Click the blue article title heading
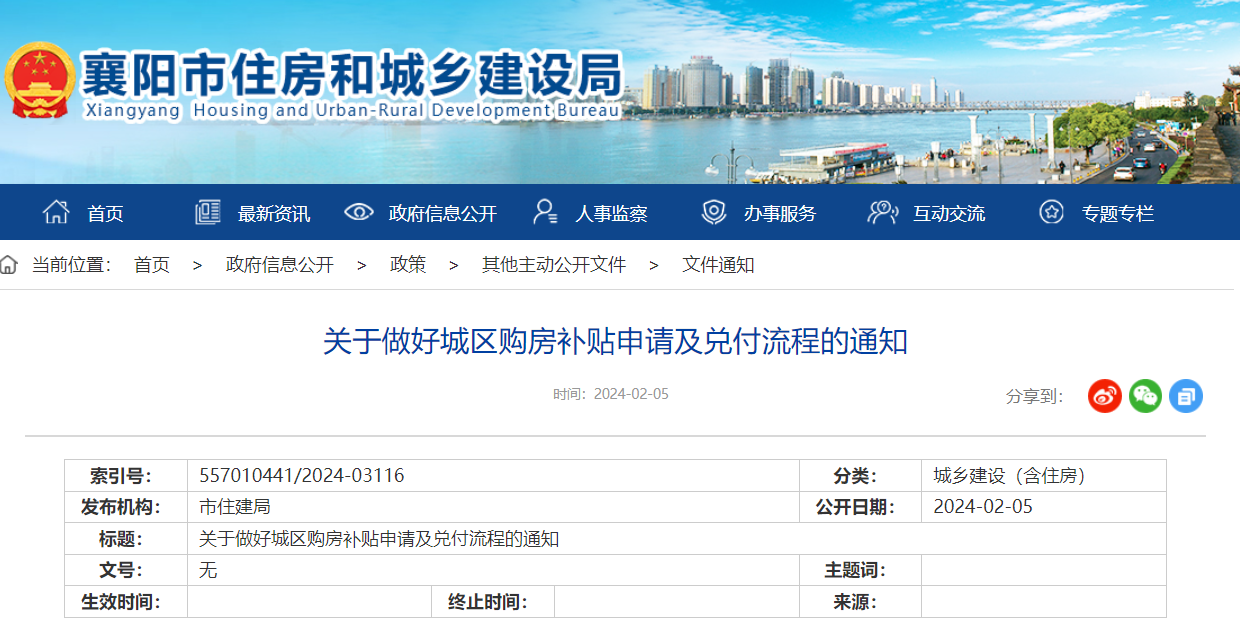 coord(615,342)
